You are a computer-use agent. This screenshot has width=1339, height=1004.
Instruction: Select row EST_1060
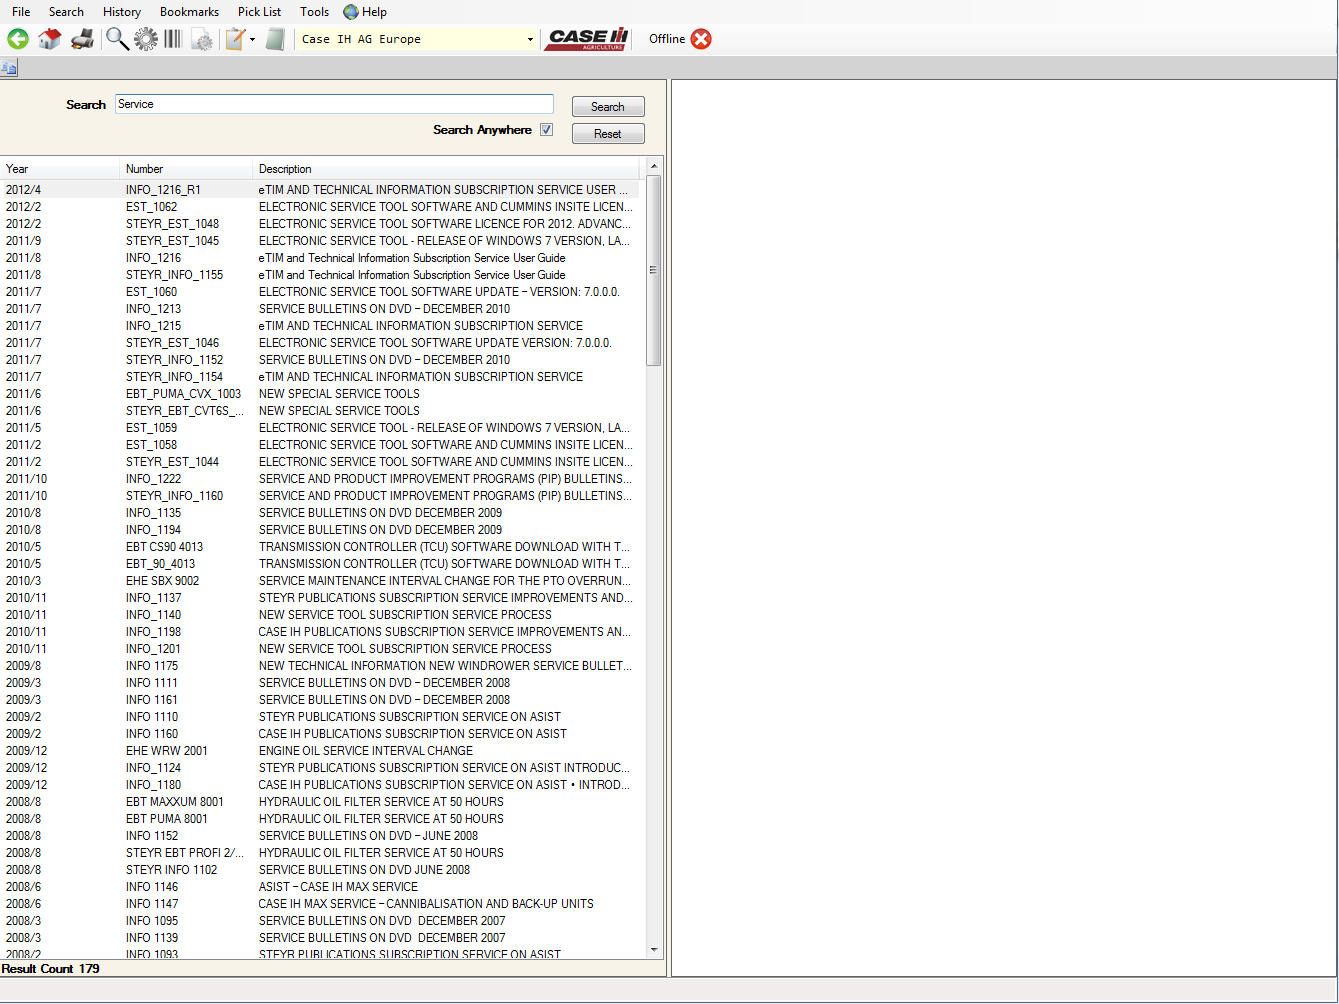[320, 292]
